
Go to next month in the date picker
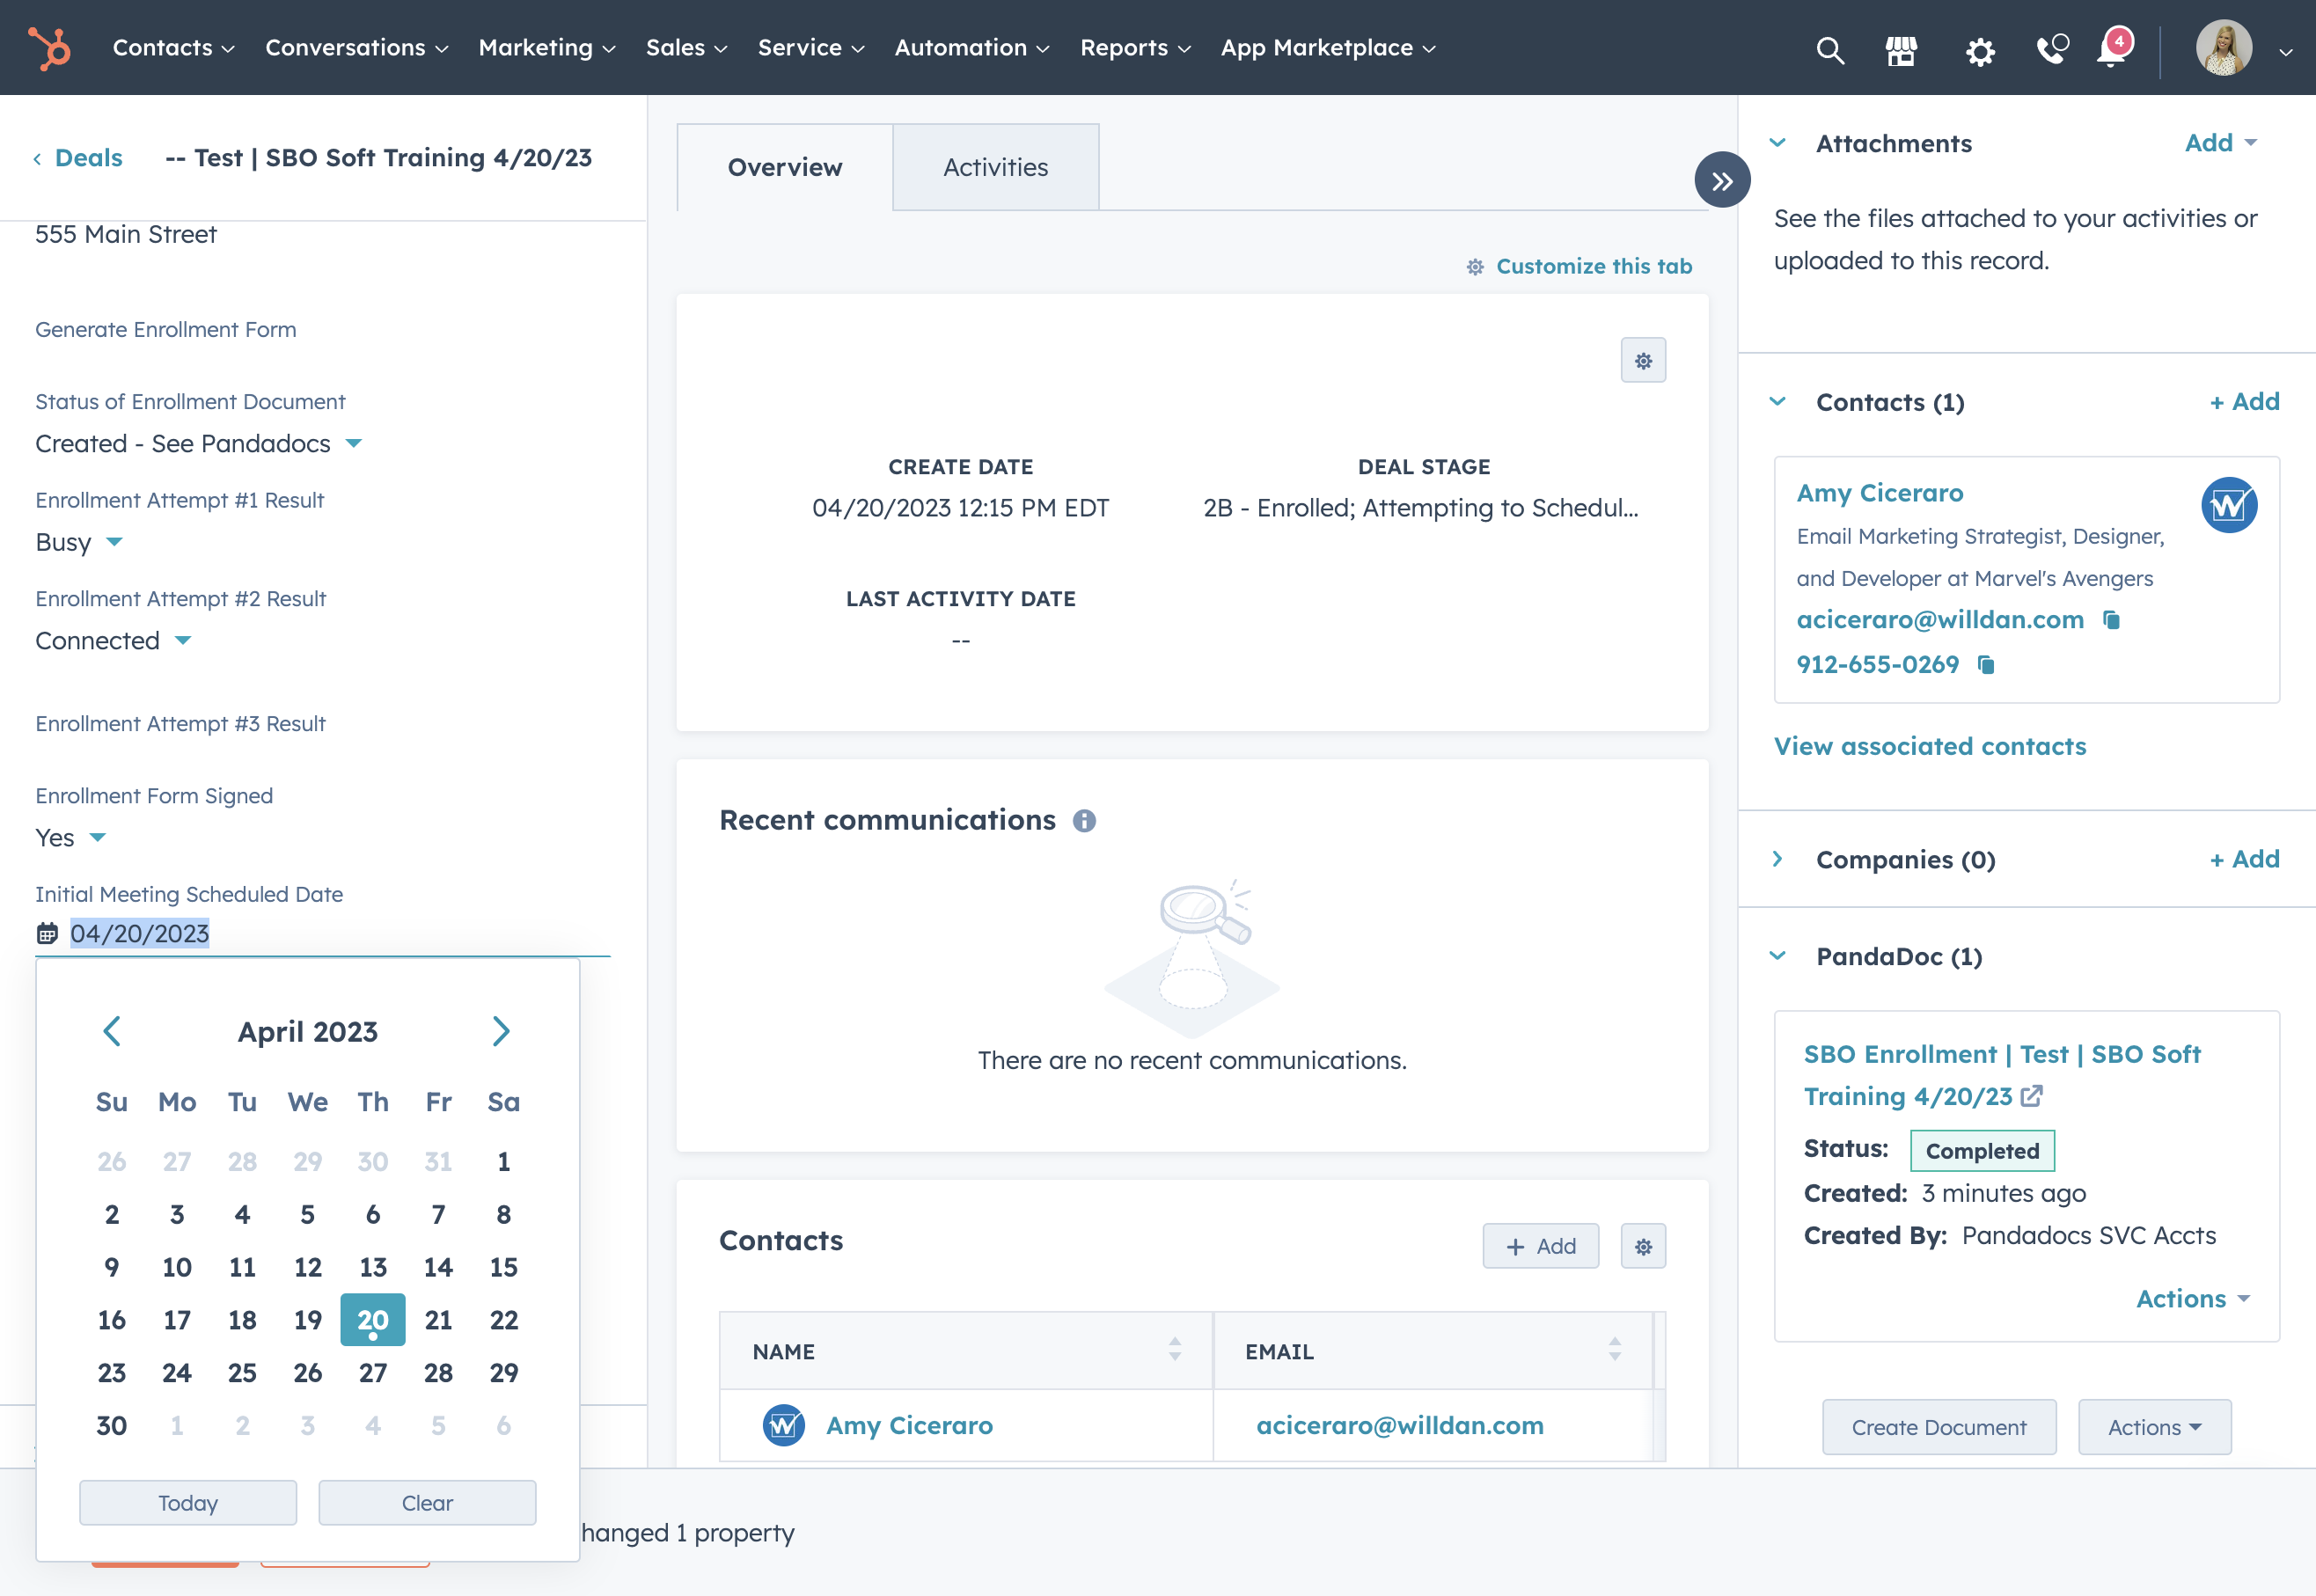pos(501,1031)
